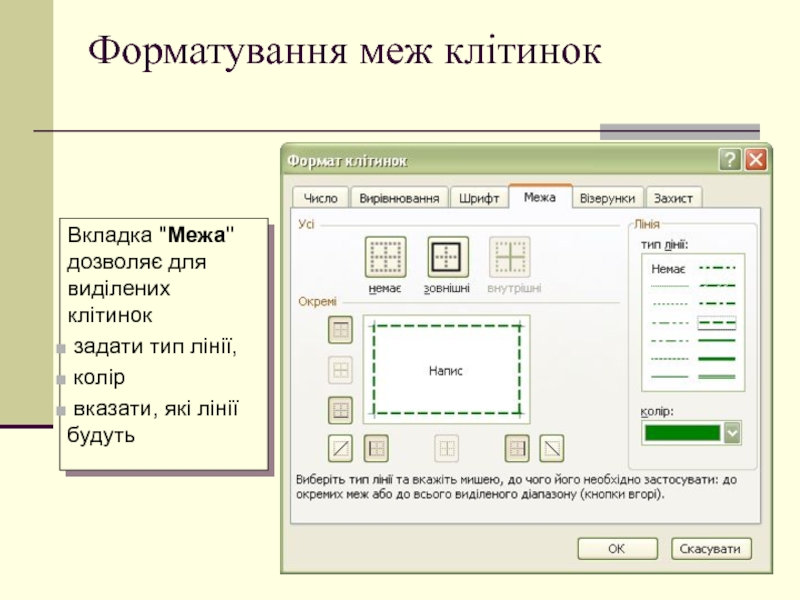
Task: Select 'Немає' in line type list
Action: 668,269
